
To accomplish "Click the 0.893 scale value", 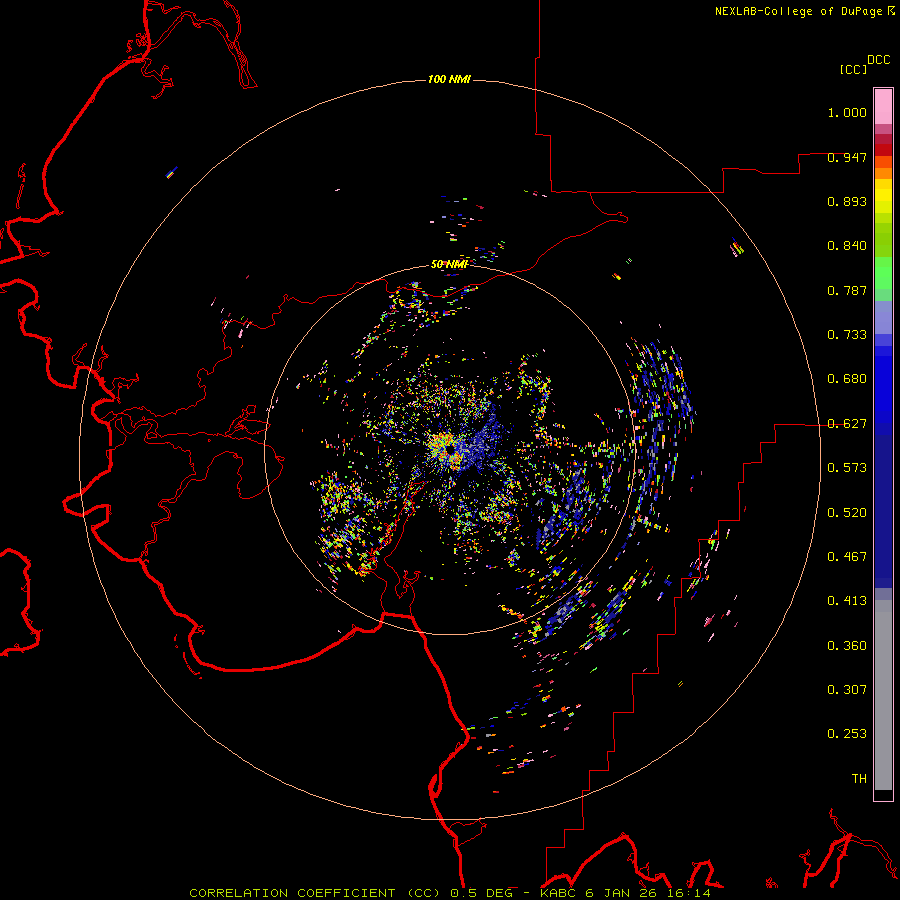I will [x=847, y=201].
